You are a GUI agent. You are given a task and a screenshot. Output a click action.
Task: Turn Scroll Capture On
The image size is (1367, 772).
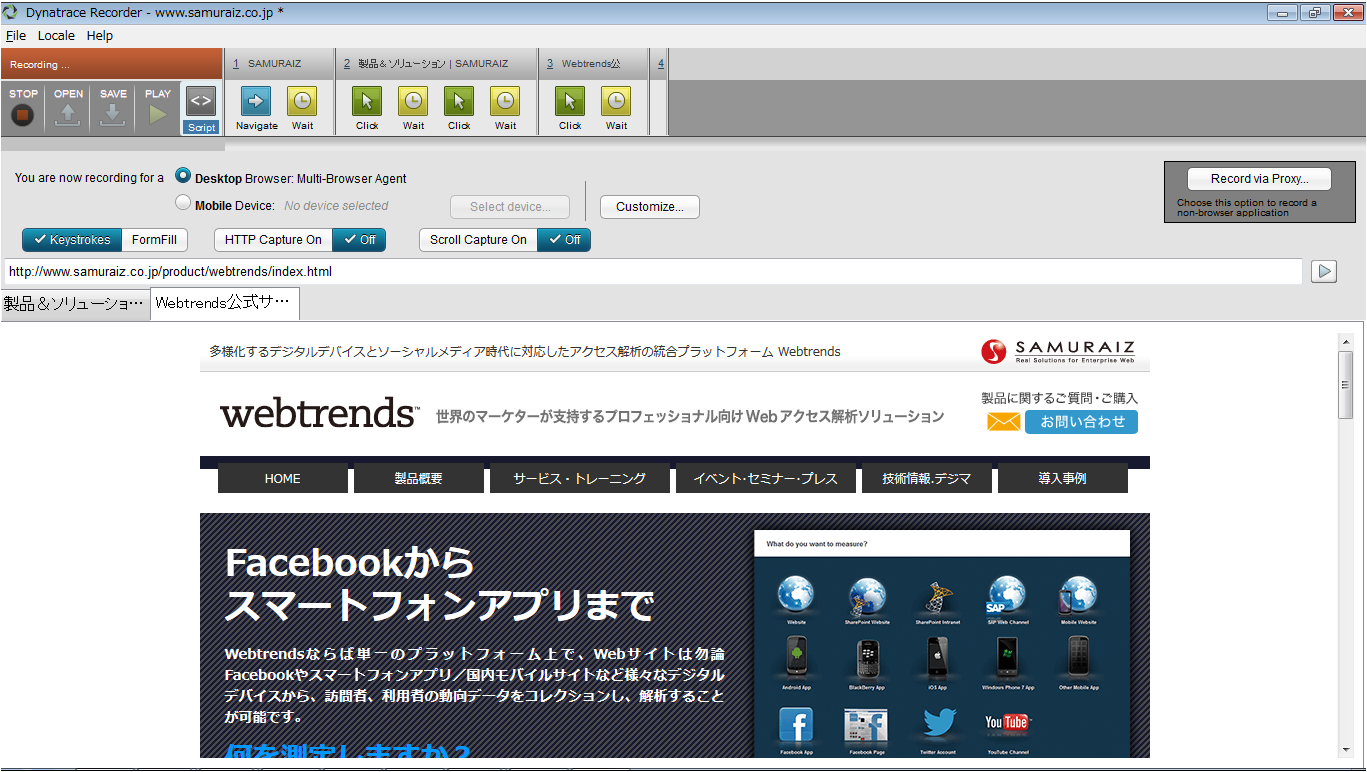[x=478, y=240]
